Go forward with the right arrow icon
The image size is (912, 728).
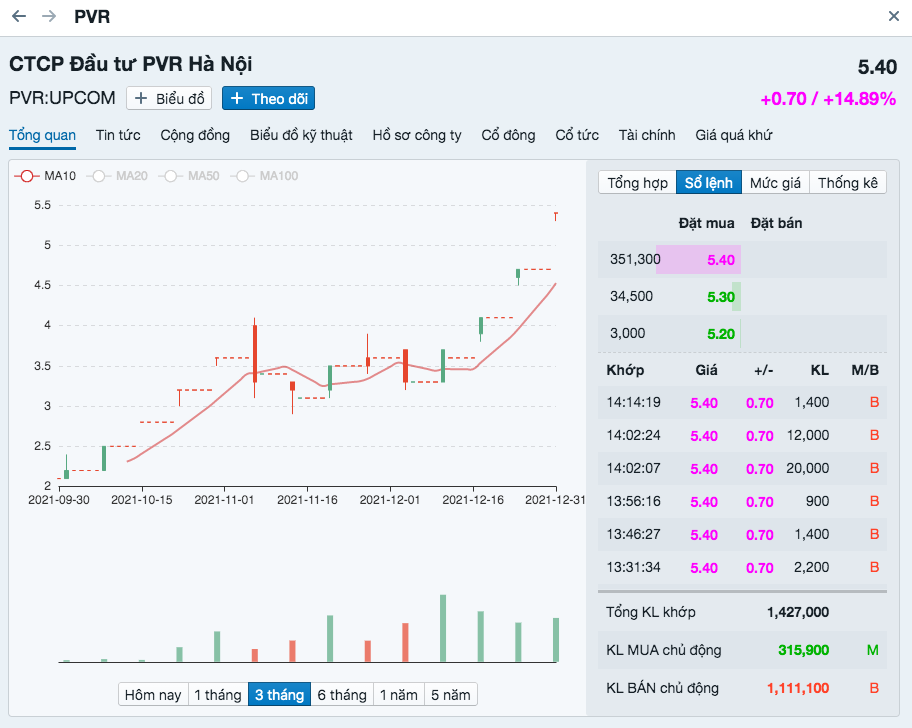(49, 16)
